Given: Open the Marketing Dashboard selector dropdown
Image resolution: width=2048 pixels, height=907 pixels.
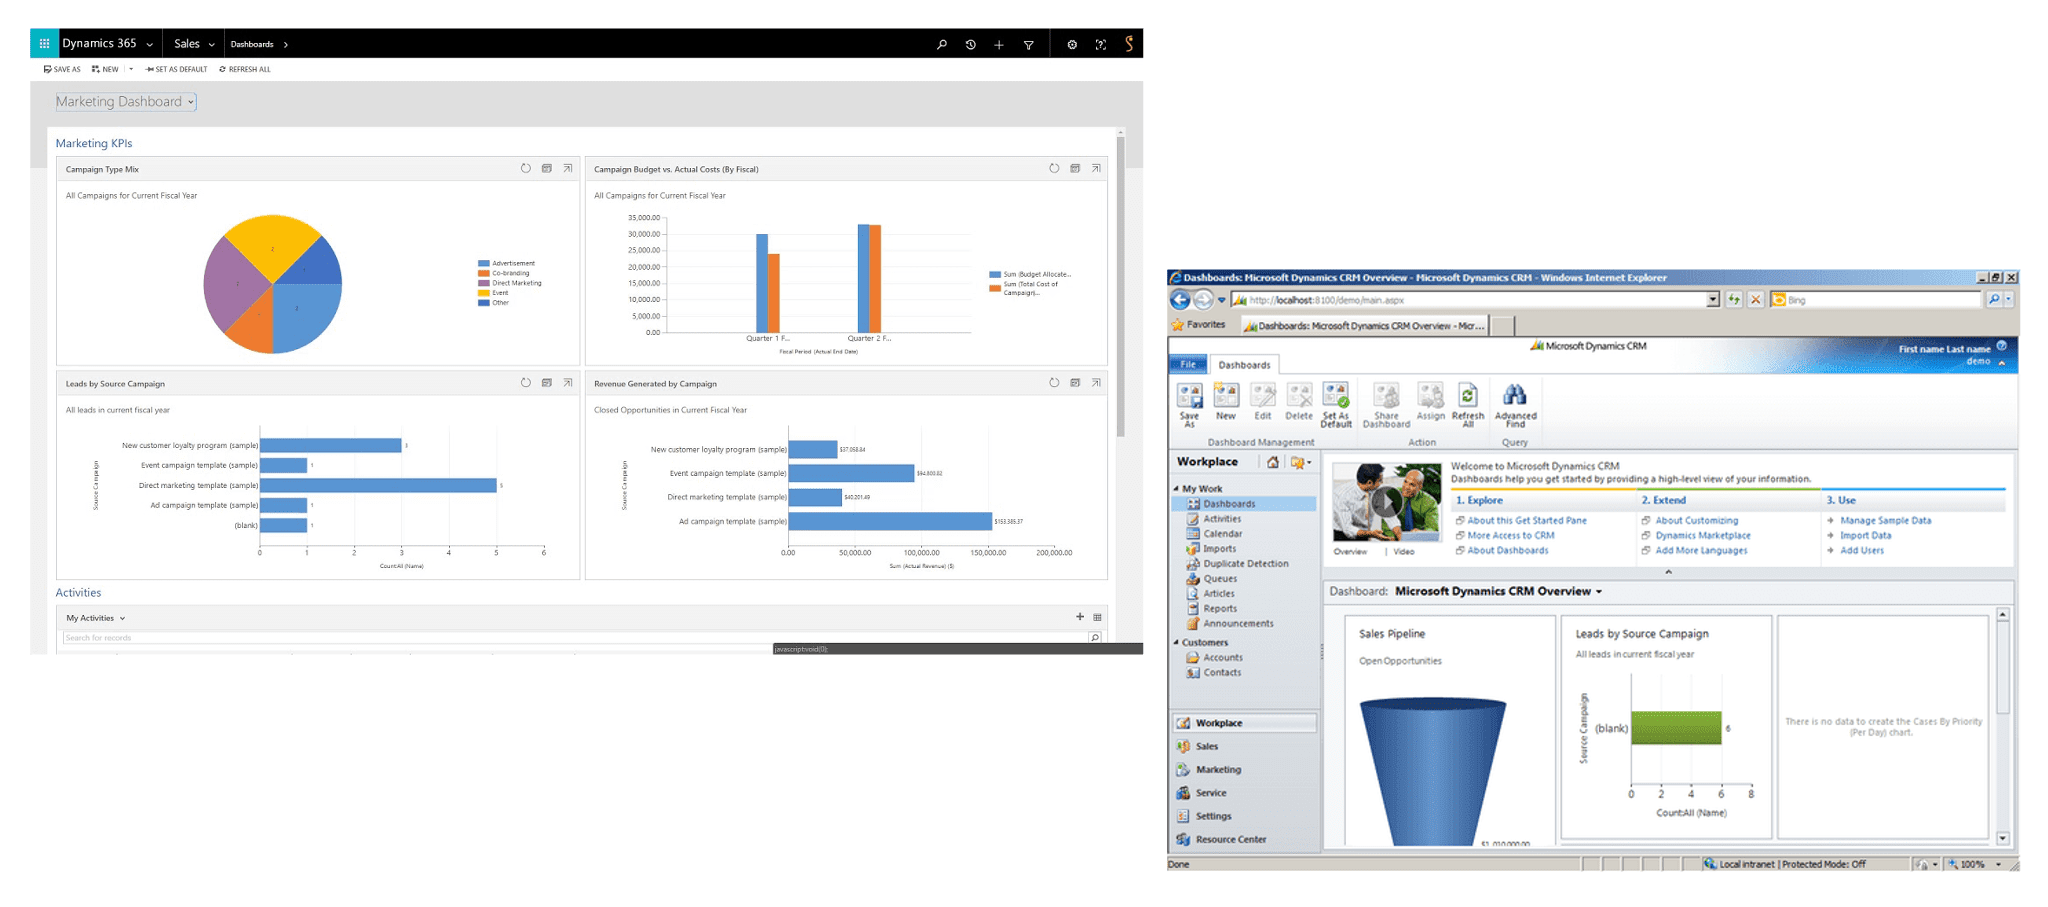Looking at the screenshot, I should [191, 102].
